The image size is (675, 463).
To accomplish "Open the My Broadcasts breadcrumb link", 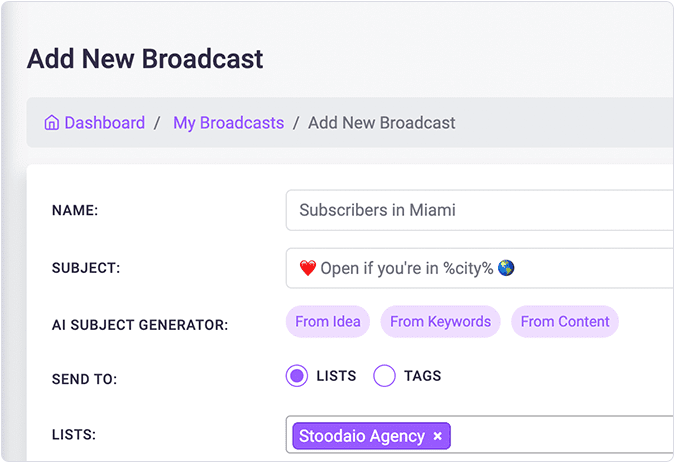I will coord(228,123).
